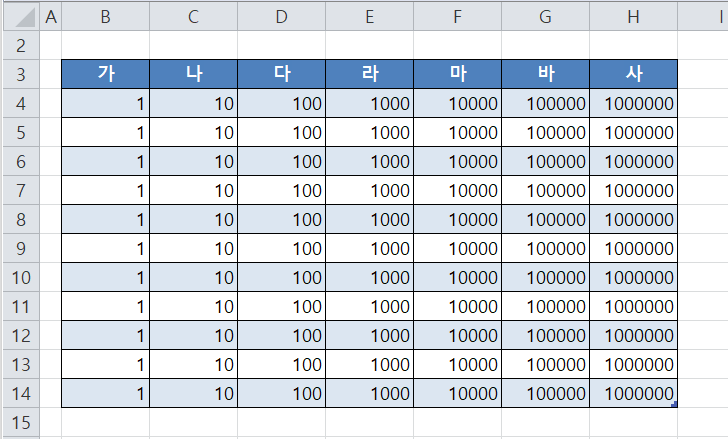Select row 5 header
Image resolution: width=728 pixels, height=439 pixels.
[21, 132]
